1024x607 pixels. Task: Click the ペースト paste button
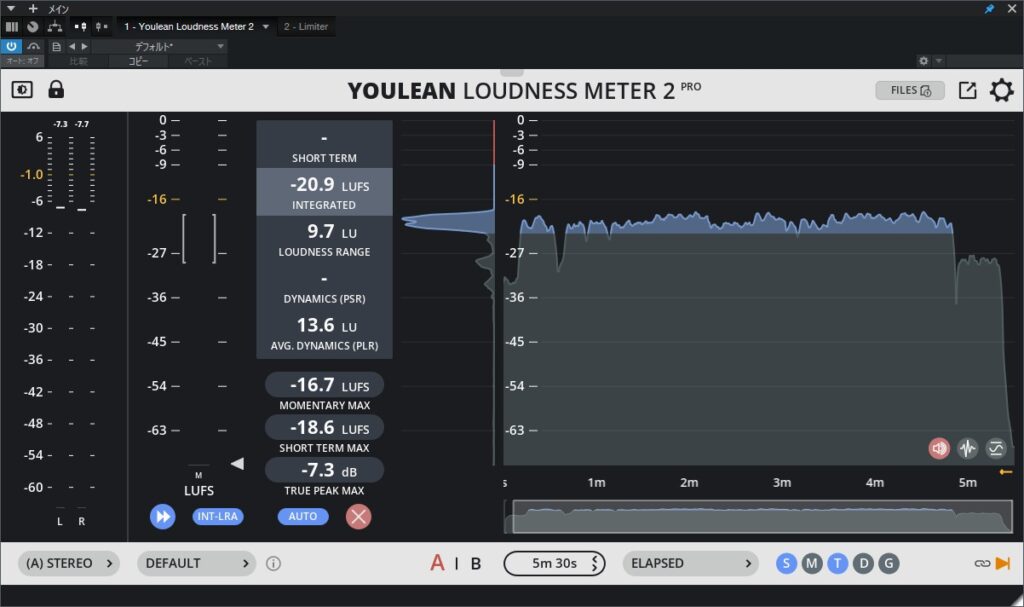coord(198,61)
